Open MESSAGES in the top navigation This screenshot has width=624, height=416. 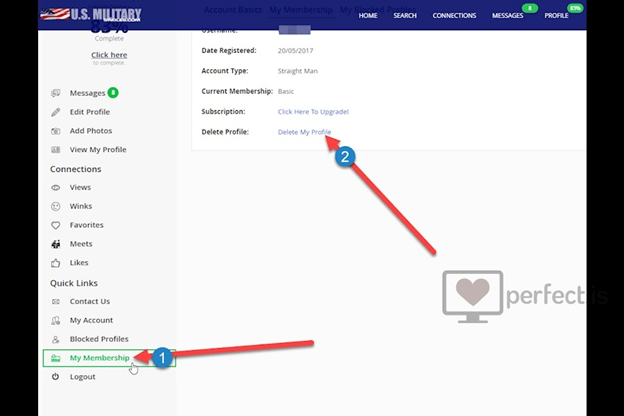tap(508, 16)
